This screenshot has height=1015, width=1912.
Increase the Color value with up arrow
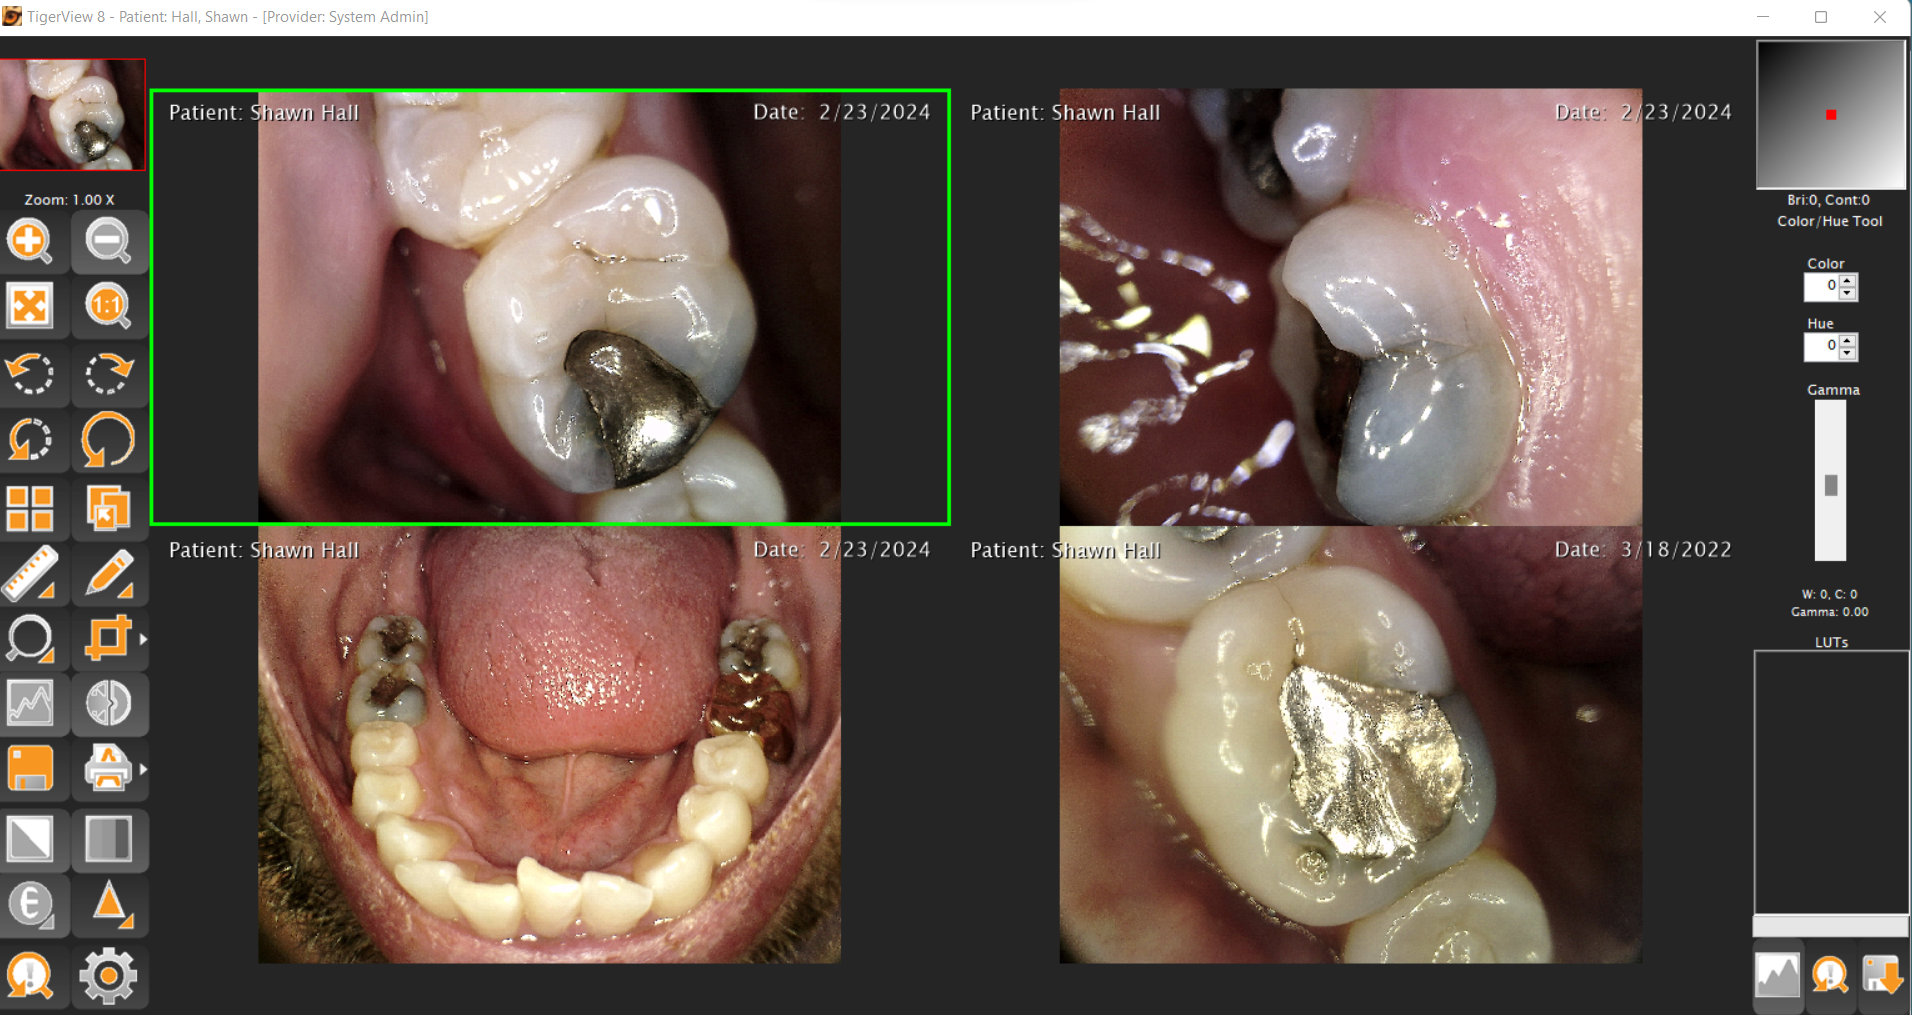pyautogui.click(x=1848, y=281)
